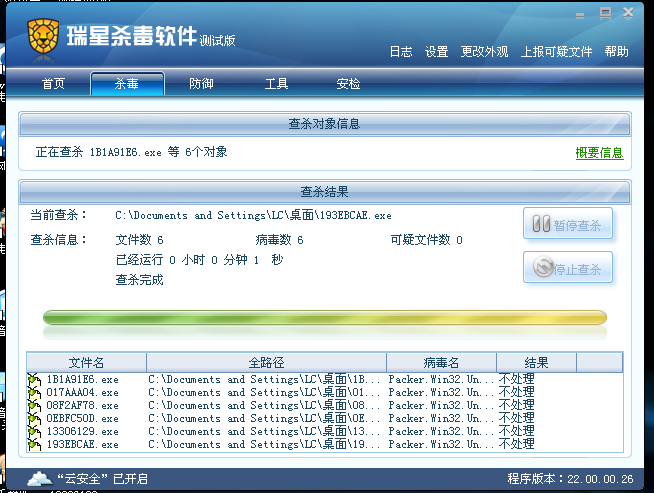The width and height of the screenshot is (654, 493).
Task: Click file icon beside 017AAA04.exe
Action: click(x=34, y=393)
